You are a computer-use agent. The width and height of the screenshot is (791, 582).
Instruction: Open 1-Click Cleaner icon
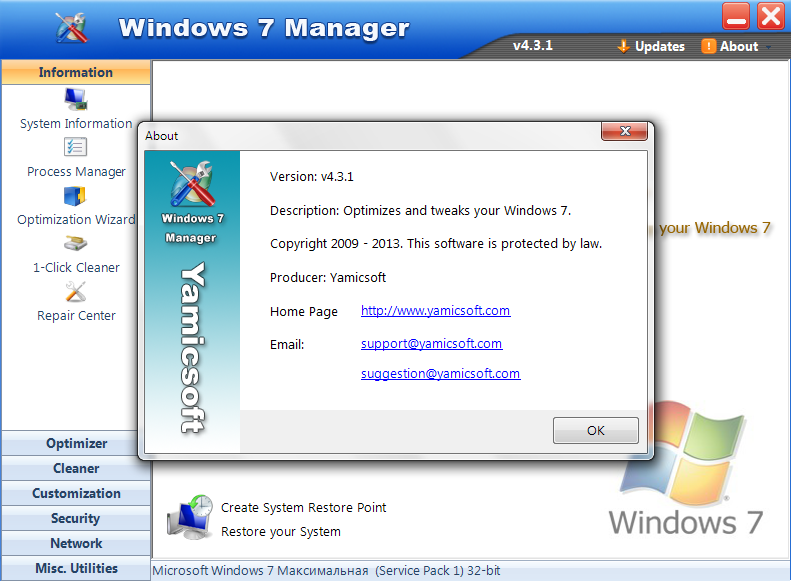point(76,244)
